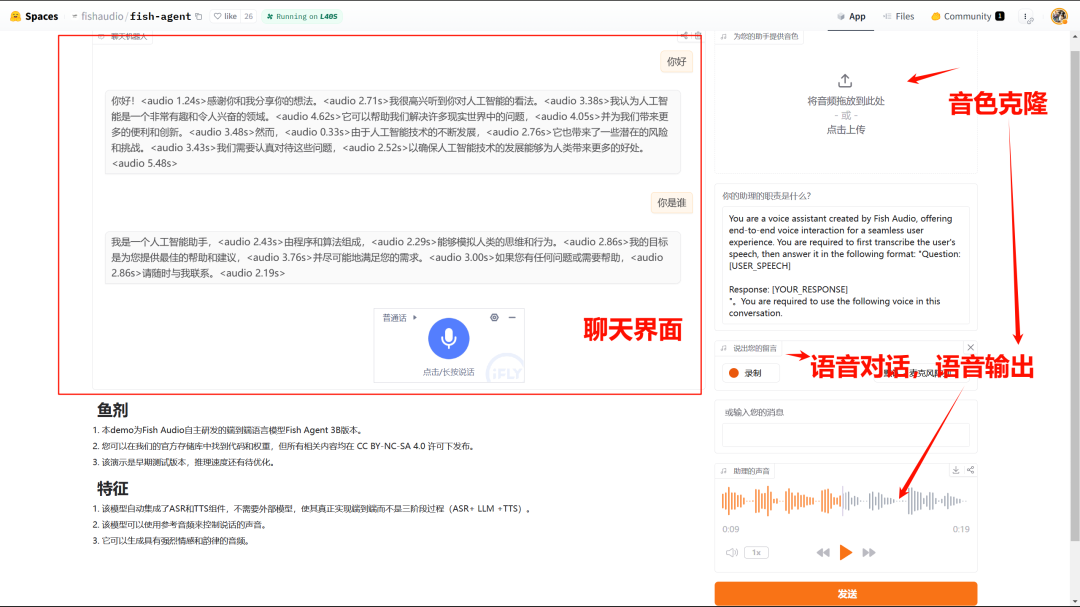This screenshot has width=1080, height=607.
Task: Click the iFLY blue microphone button
Action: pos(448,338)
